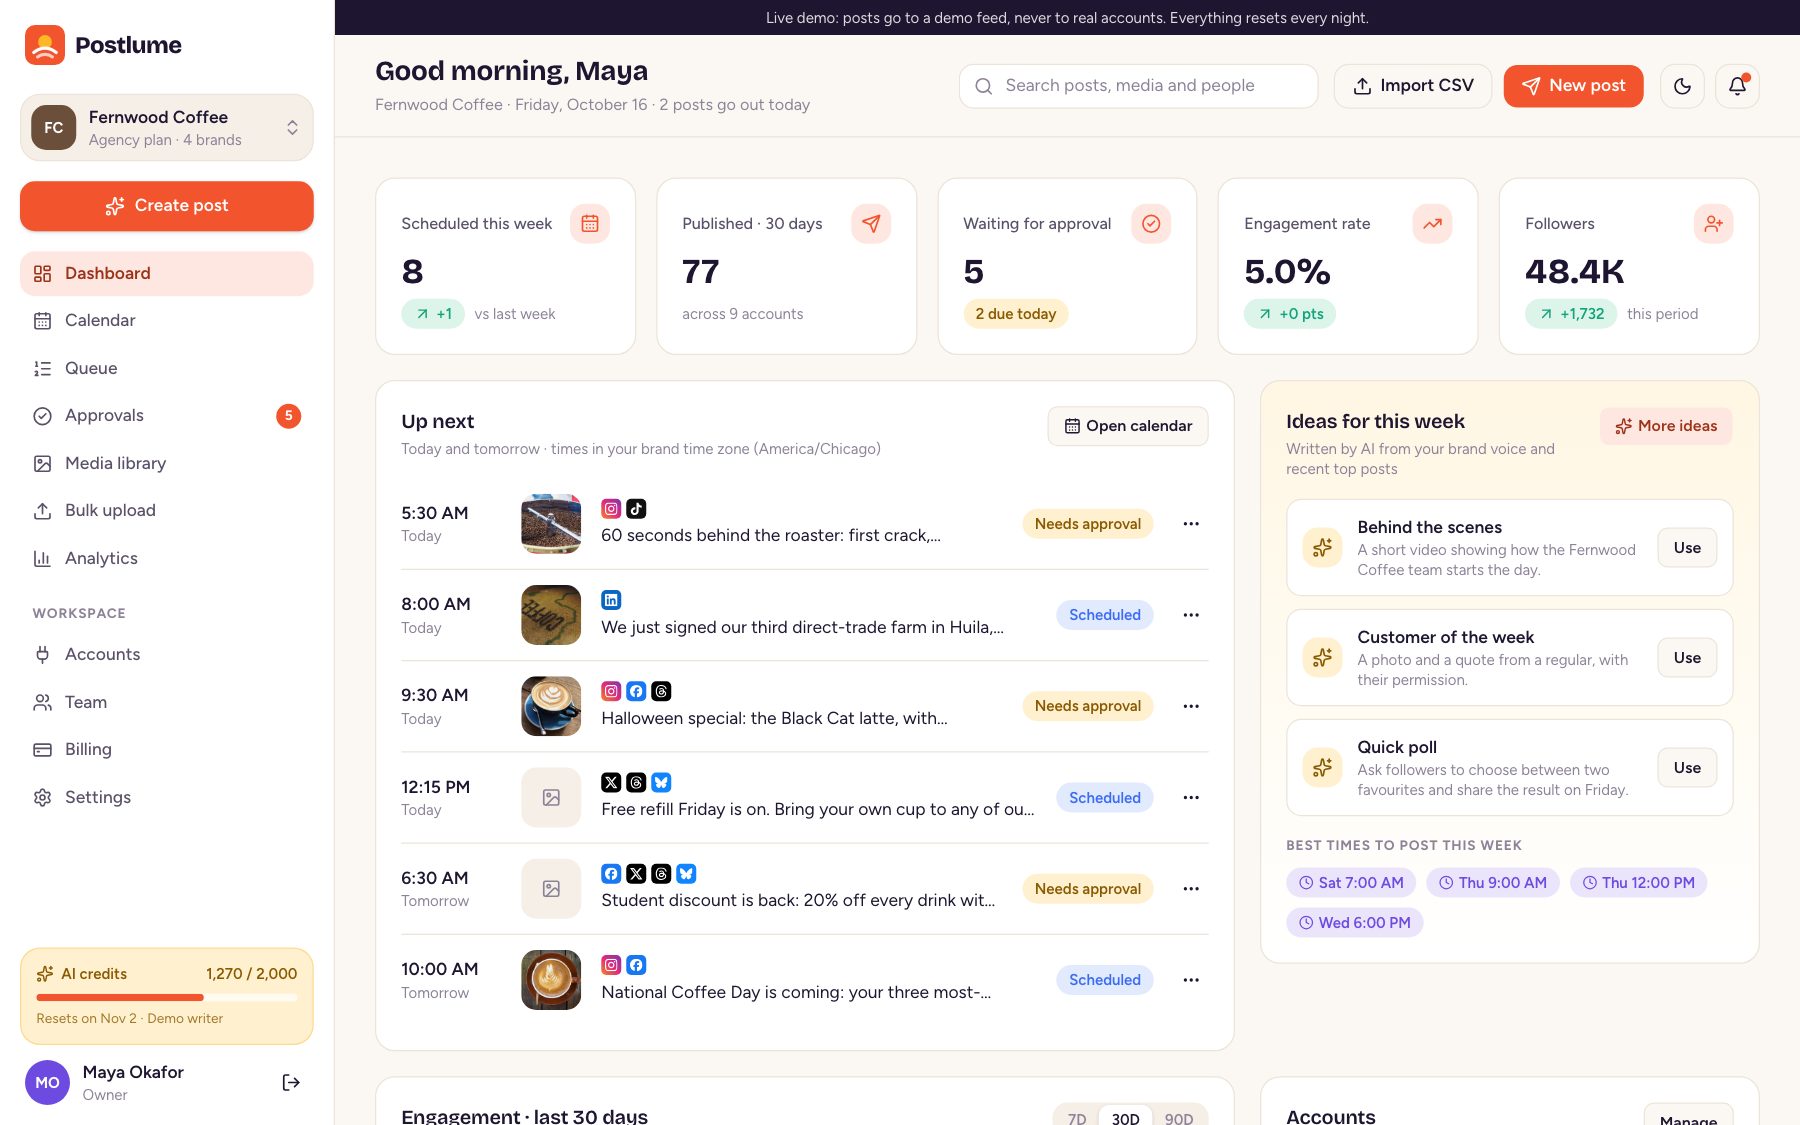Click the LinkedIn icon on the Huila farm post
This screenshot has width=1800, height=1125.
tap(611, 600)
